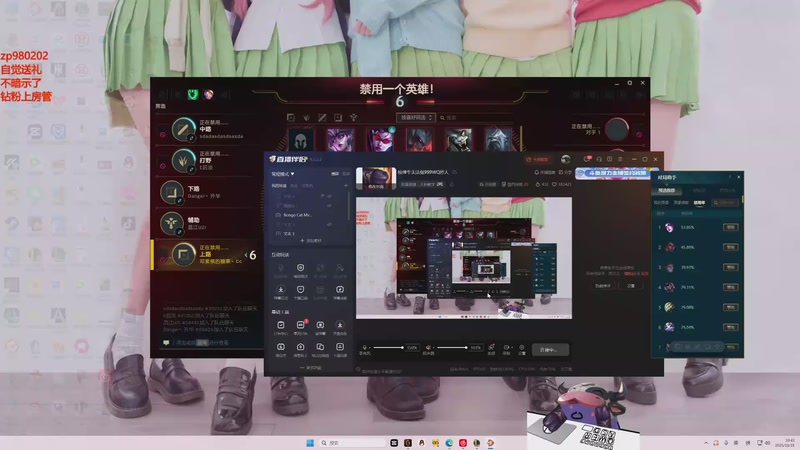Open messages icon with red badge
This screenshot has height=450, width=800.
588,159
